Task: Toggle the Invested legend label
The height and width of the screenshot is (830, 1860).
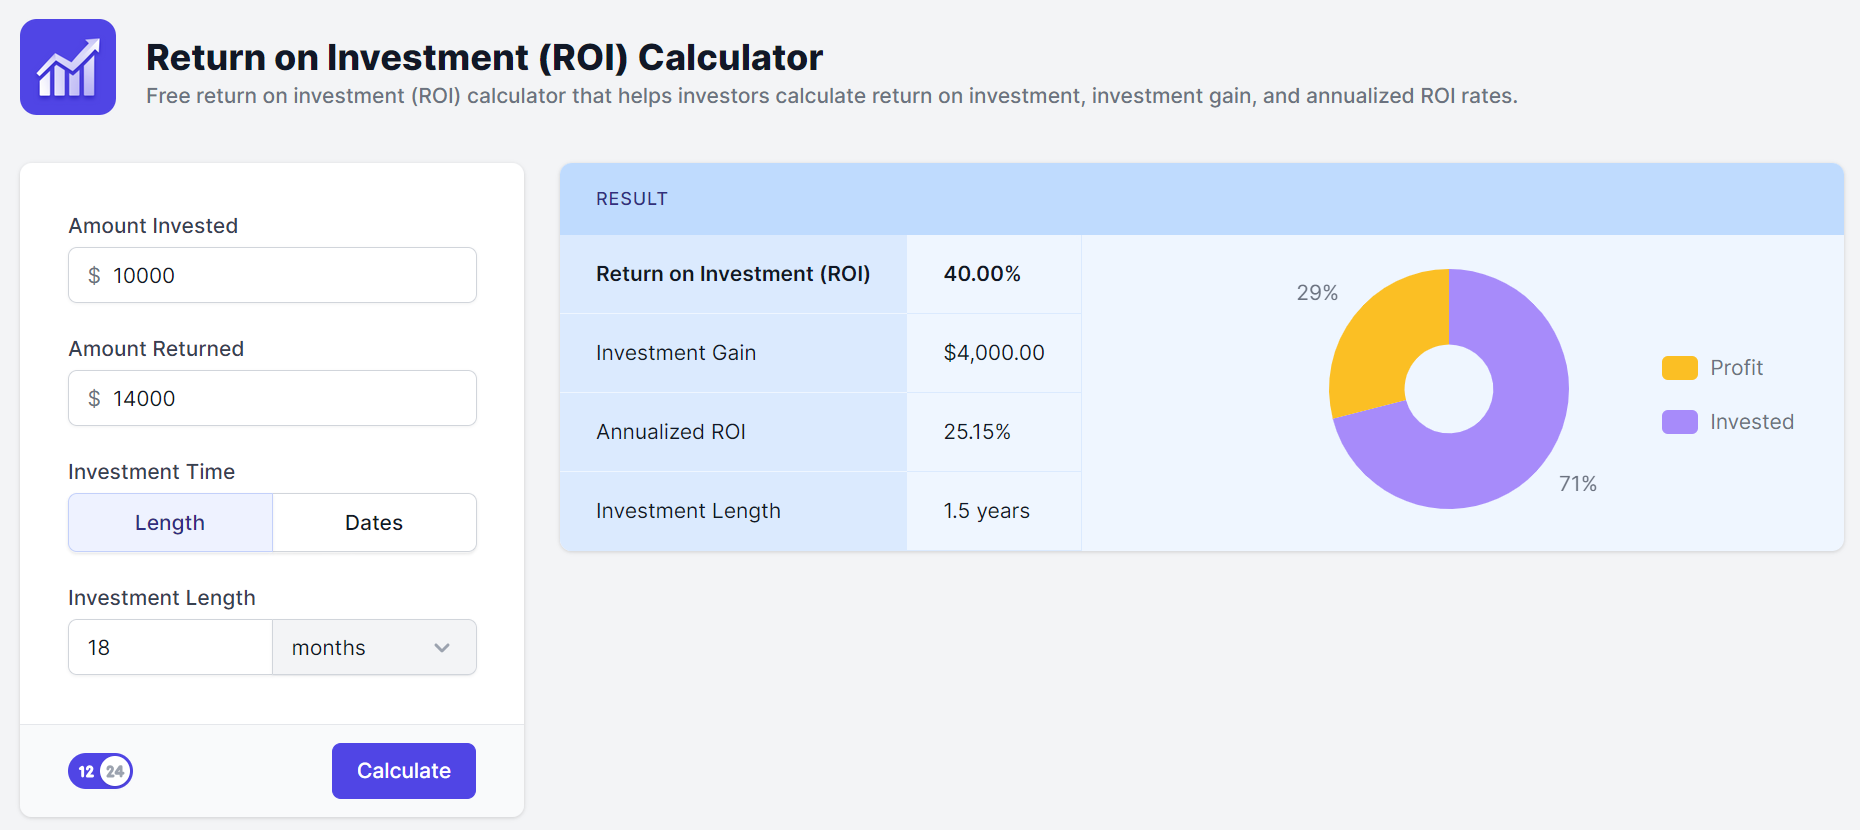Action: (x=1751, y=422)
